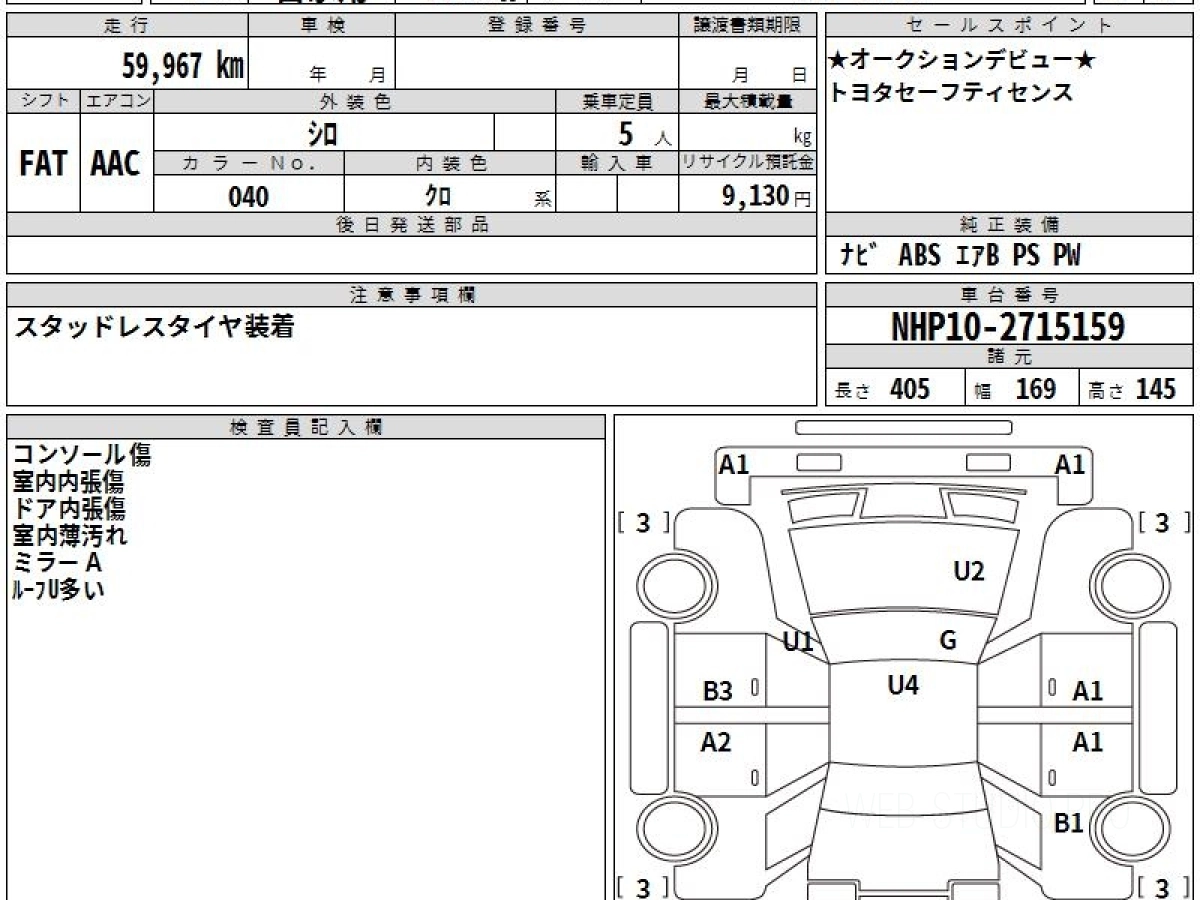Screen dimensions: 1200x900
Task: Select the カラーNo. label
Action: [x=249, y=164]
